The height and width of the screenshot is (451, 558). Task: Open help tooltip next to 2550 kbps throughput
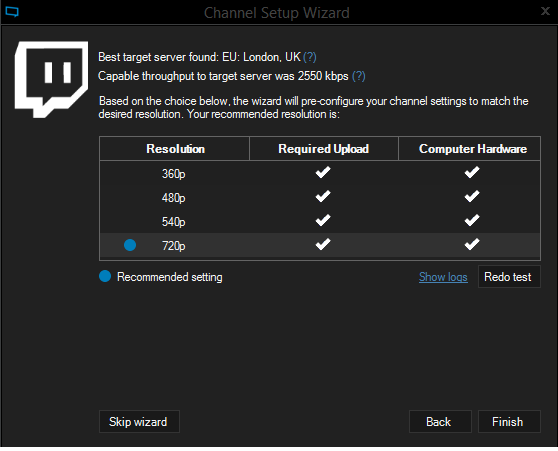[358, 76]
